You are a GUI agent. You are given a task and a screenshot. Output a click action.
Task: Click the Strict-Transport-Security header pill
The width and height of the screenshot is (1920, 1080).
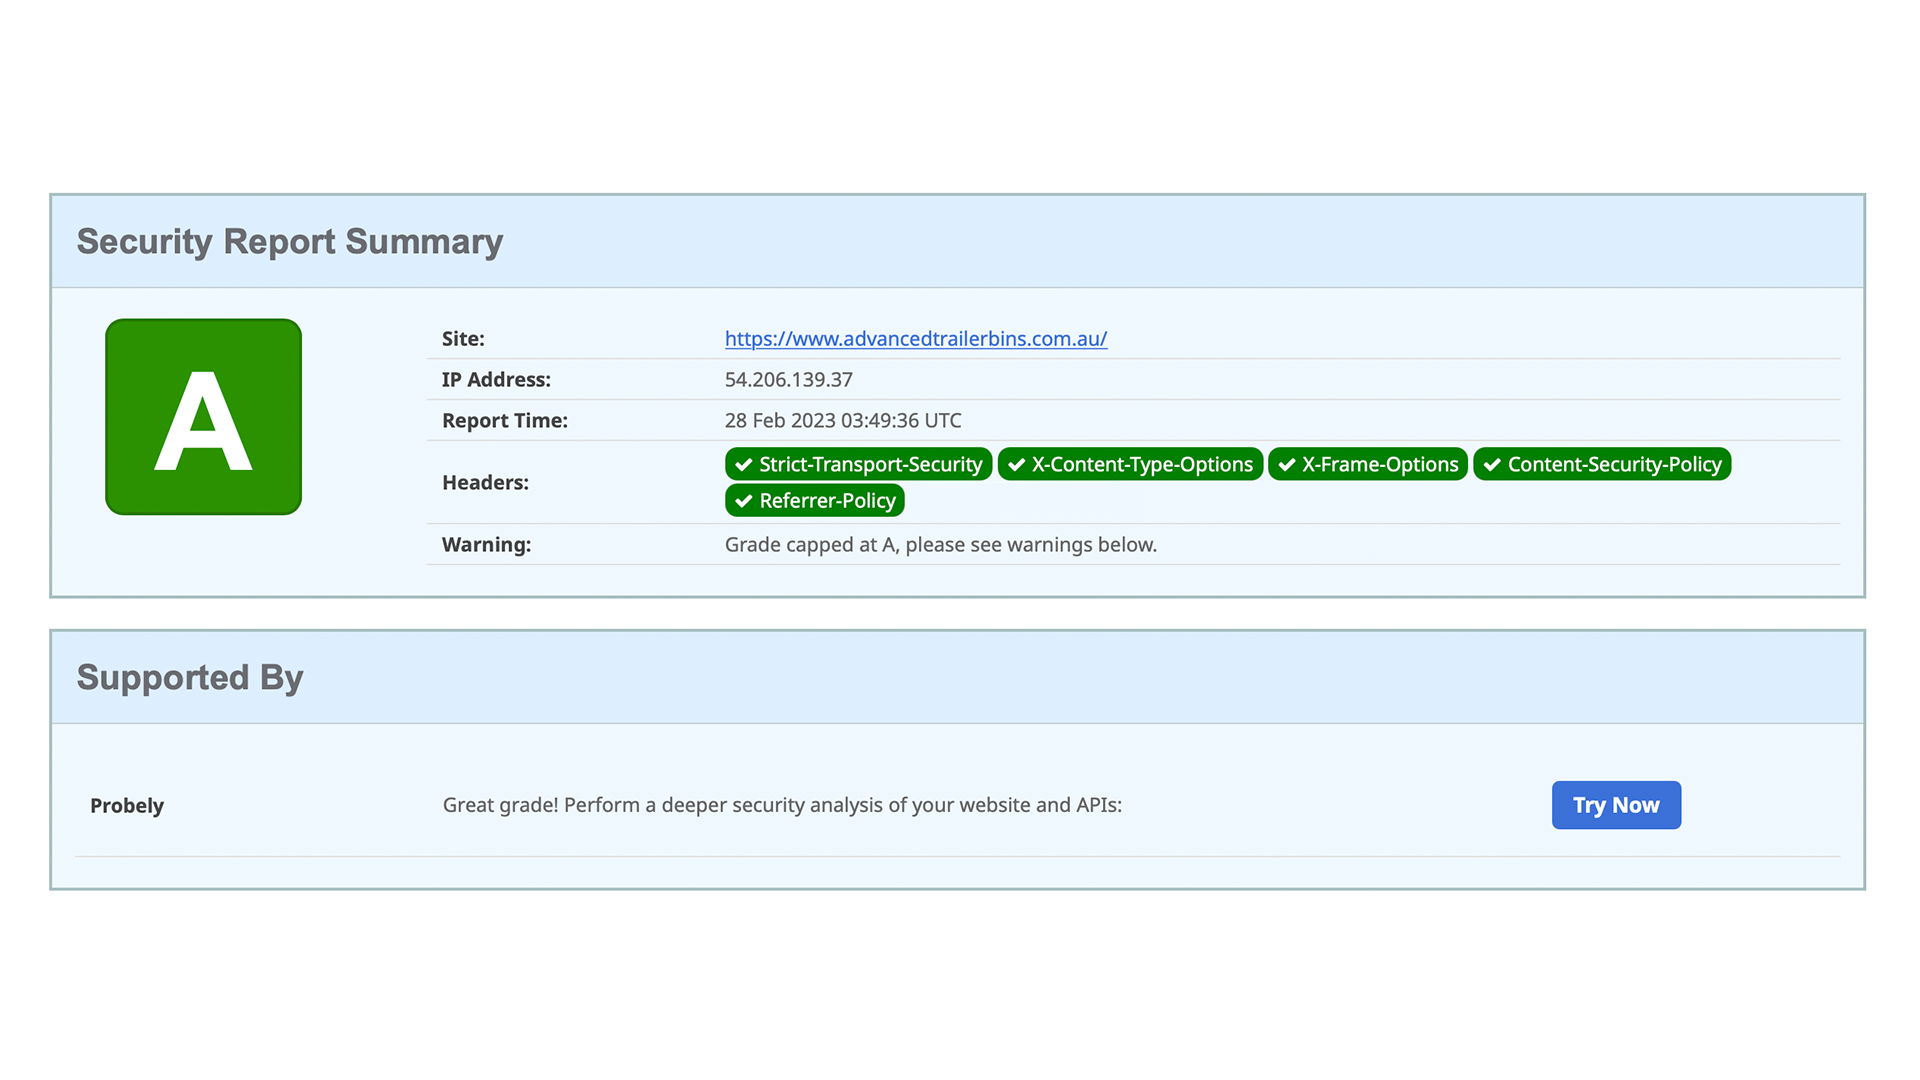coord(858,464)
